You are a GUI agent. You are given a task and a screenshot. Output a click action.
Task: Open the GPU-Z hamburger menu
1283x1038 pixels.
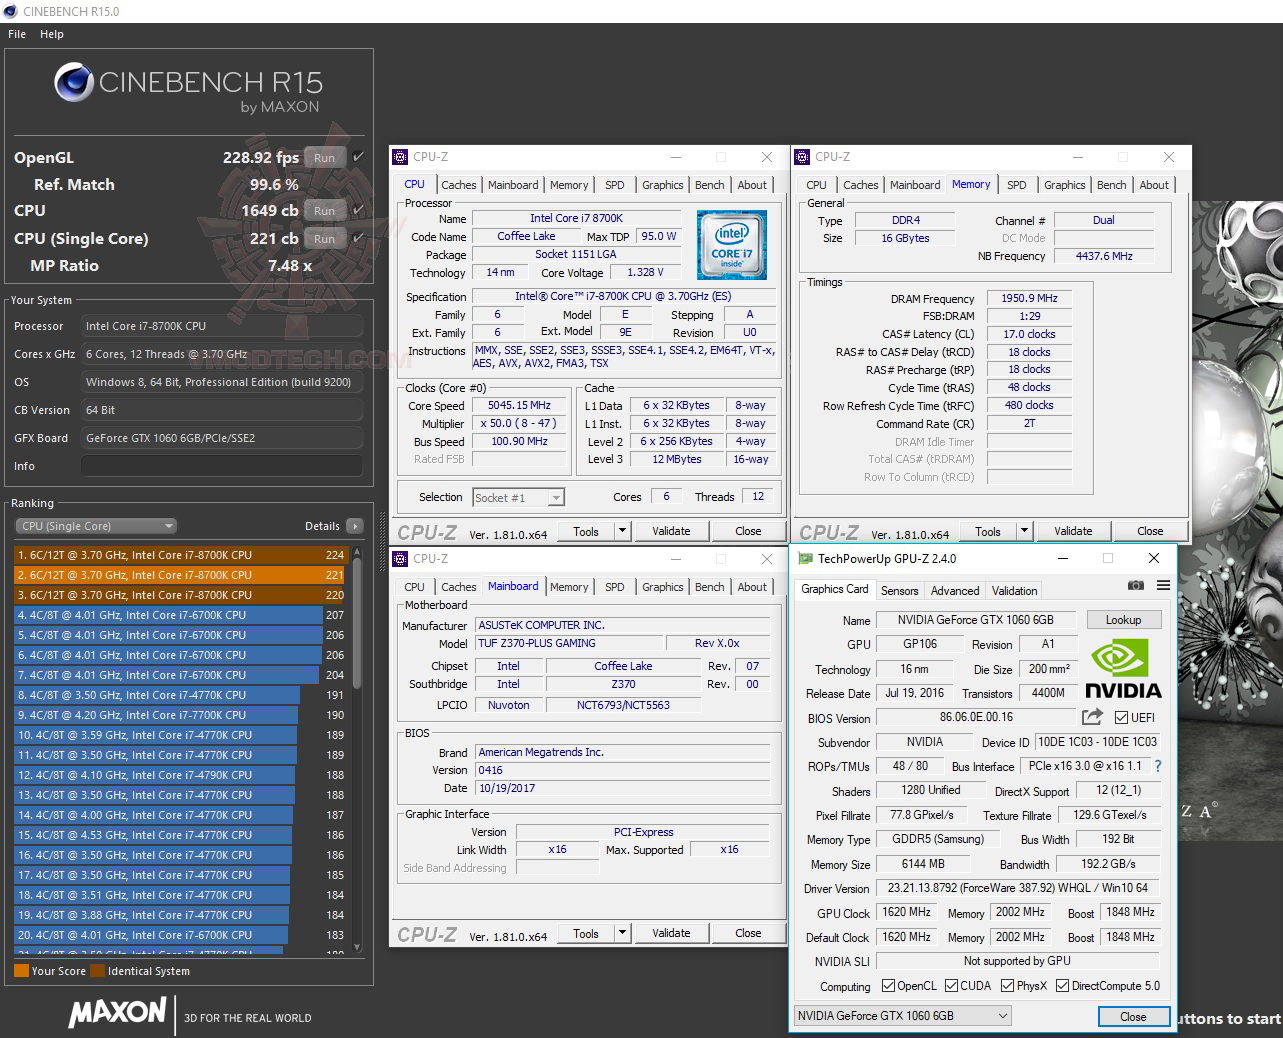[1162, 586]
